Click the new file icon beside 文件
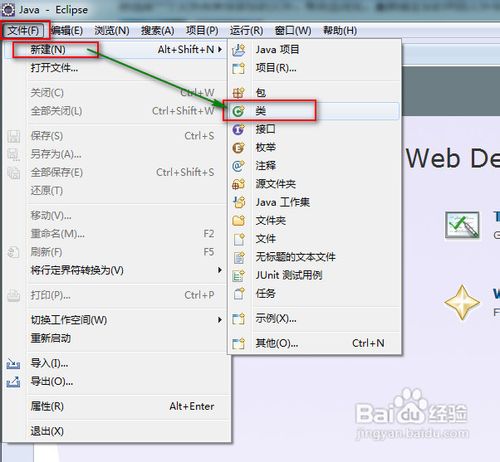Screen dimensions: 500x462 pos(239,239)
